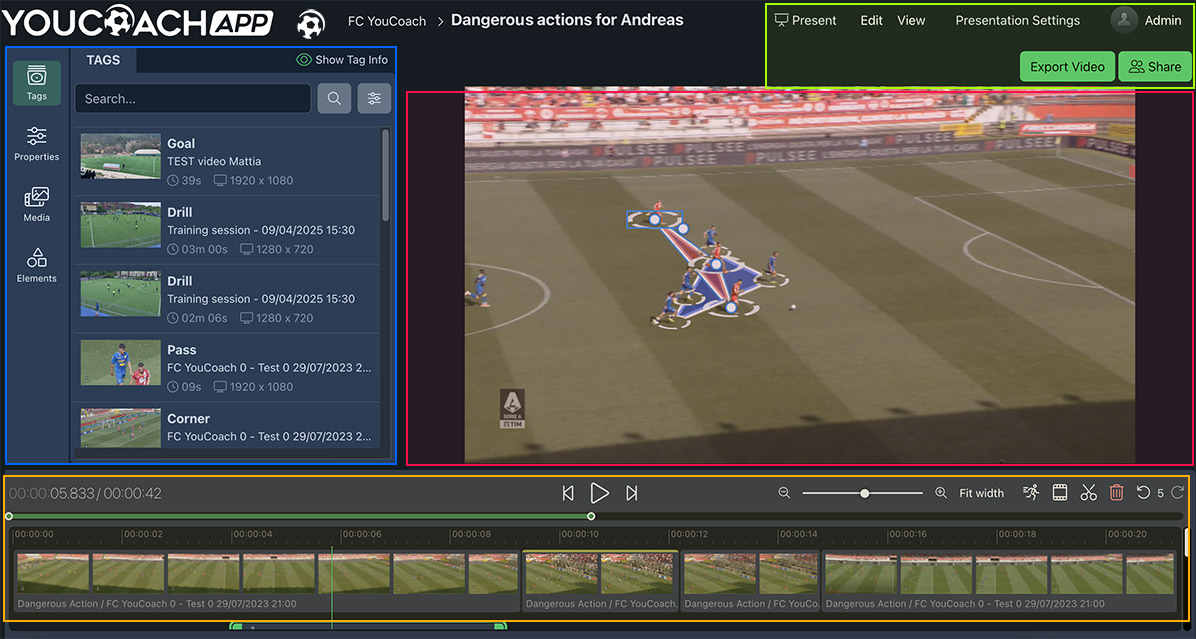Click the video preview canvas
The width and height of the screenshot is (1196, 639).
point(799,275)
